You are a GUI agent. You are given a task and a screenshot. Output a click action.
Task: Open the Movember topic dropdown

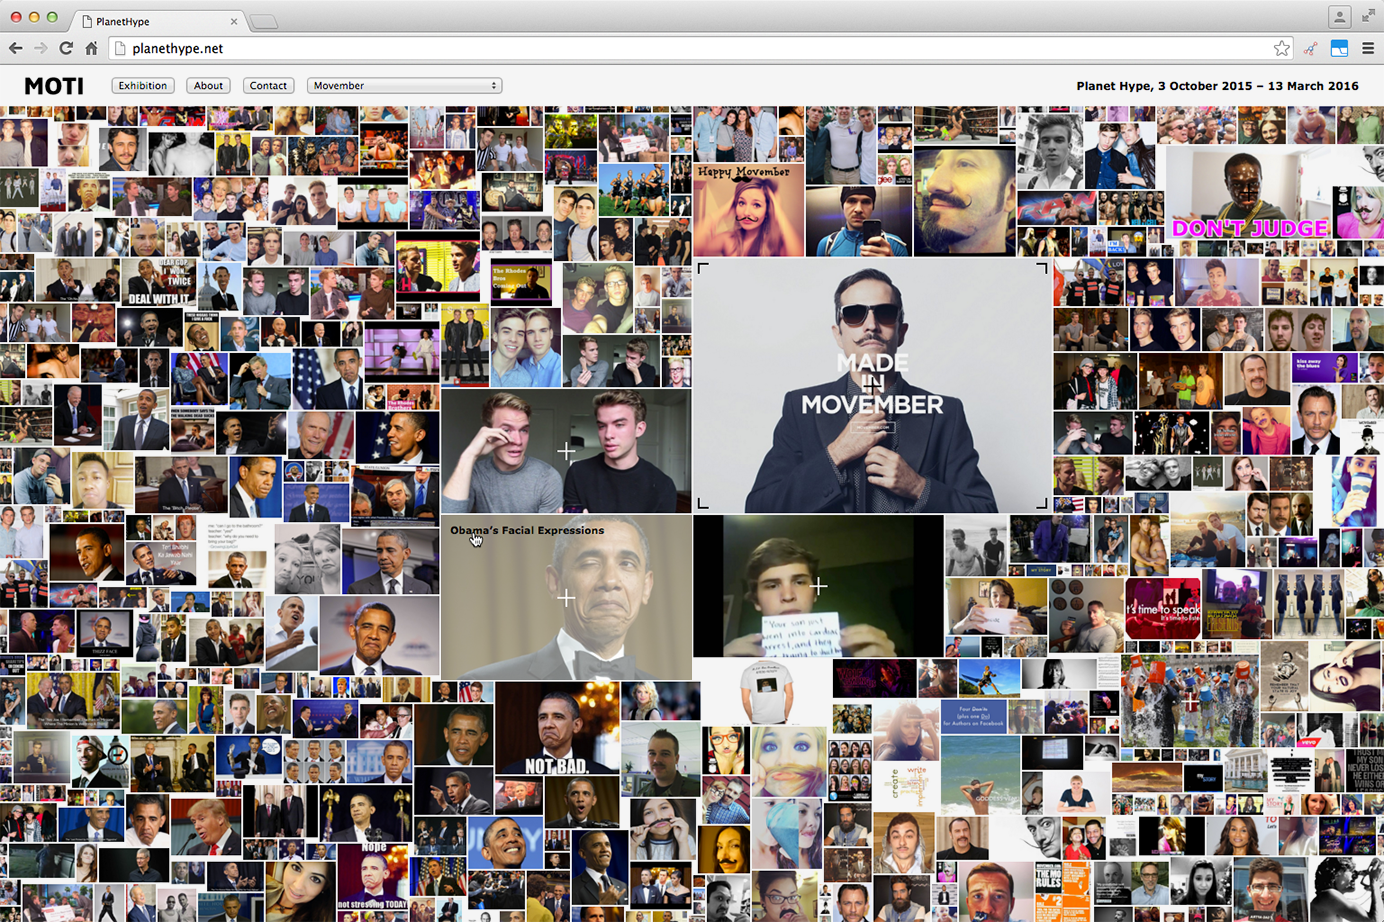(404, 86)
